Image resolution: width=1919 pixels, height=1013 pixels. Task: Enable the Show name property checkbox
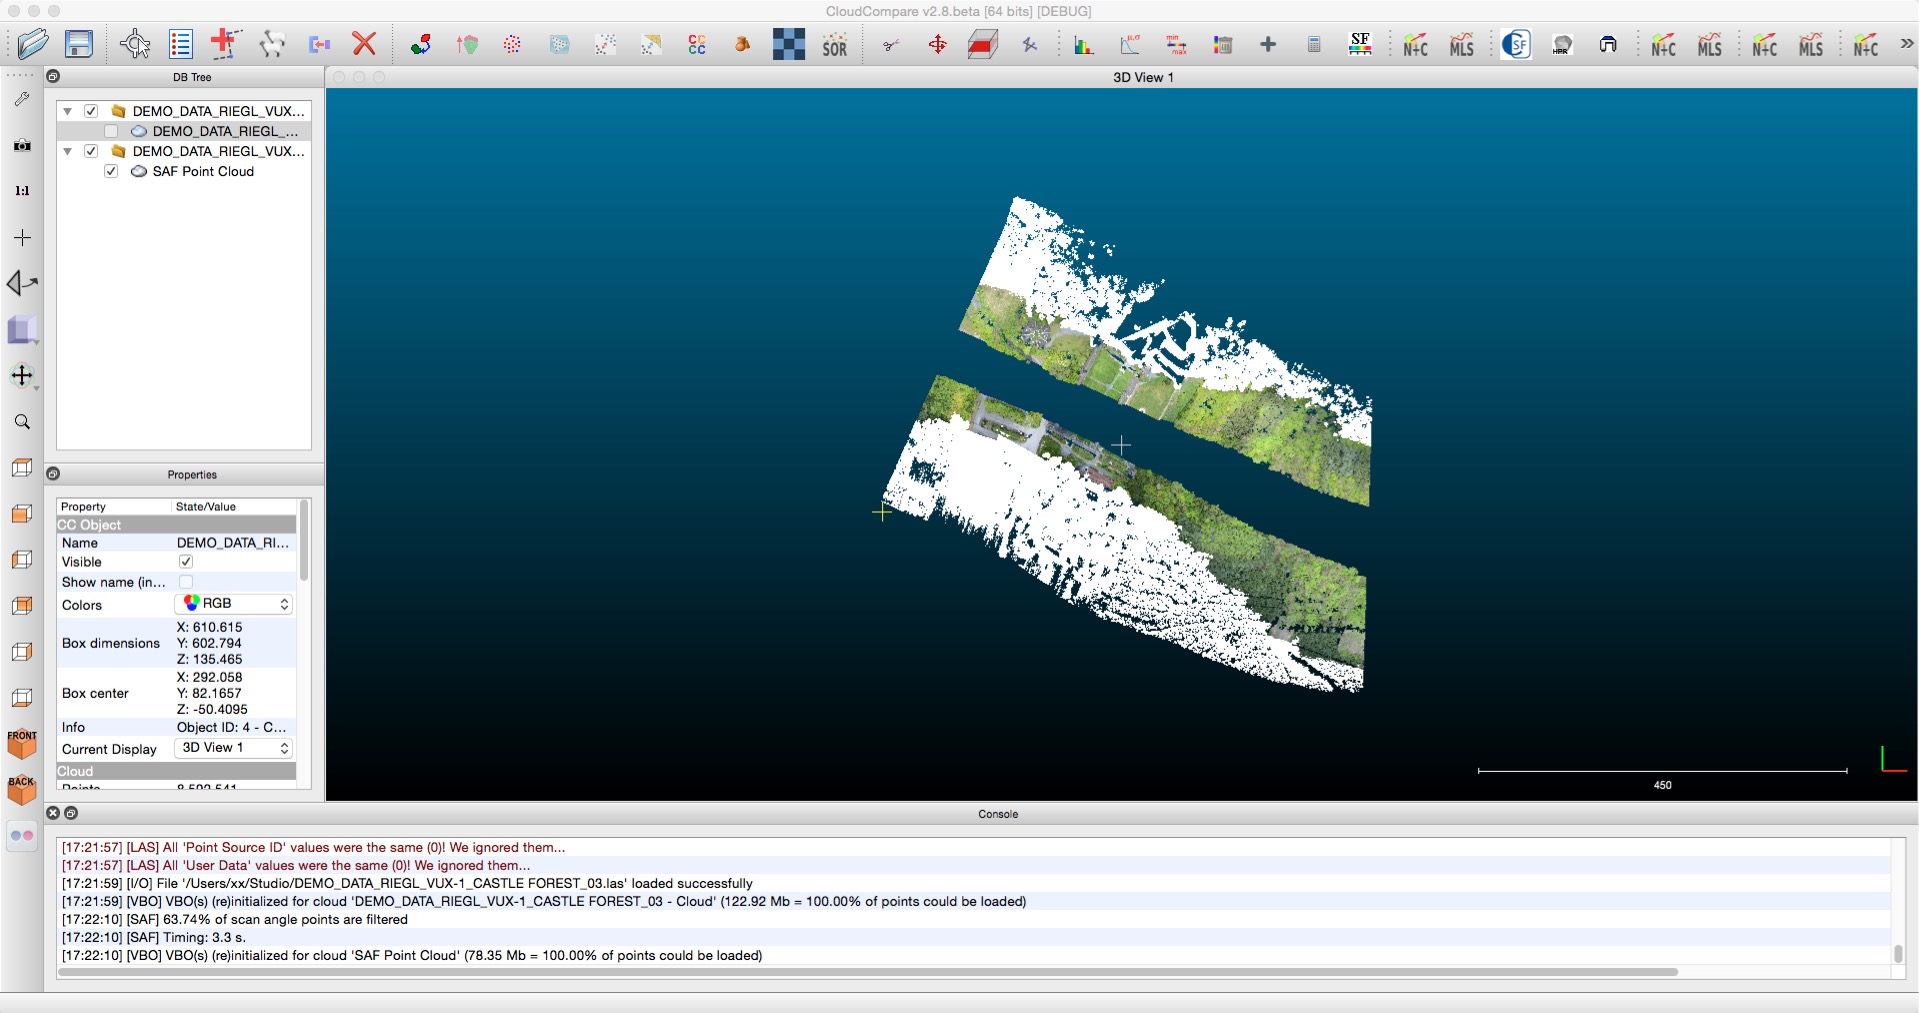point(186,582)
